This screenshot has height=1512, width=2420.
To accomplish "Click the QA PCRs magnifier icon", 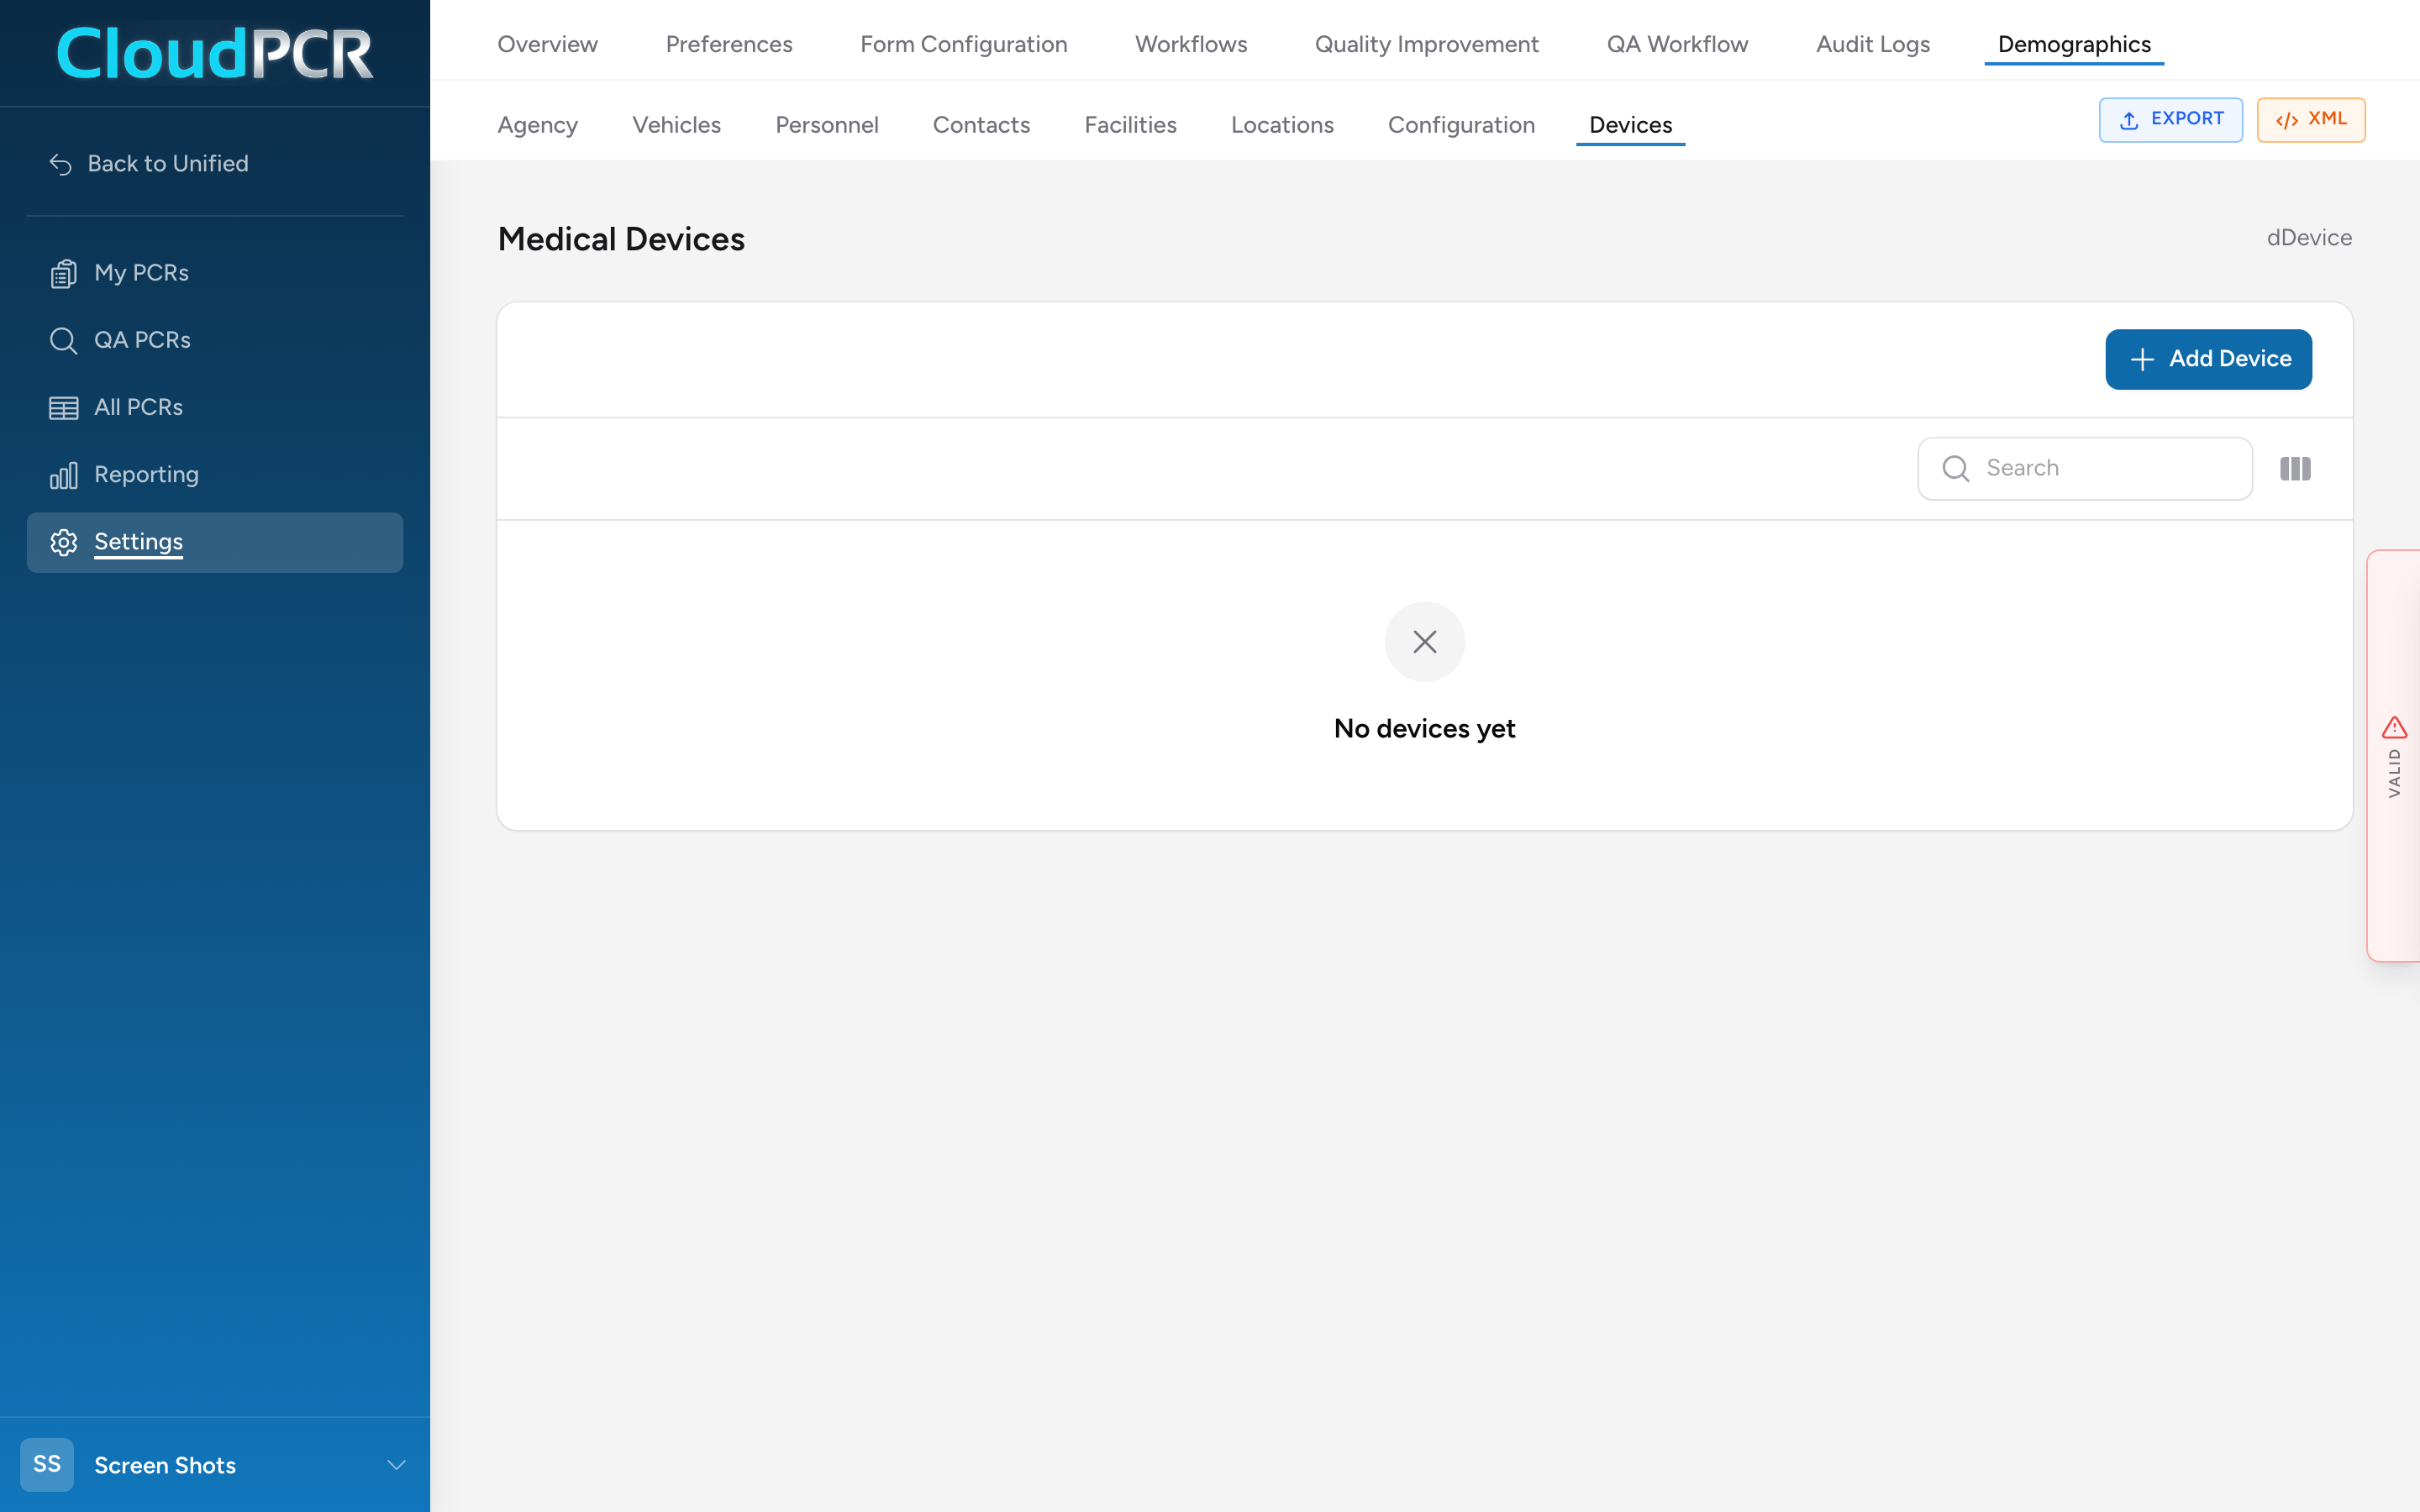I will (63, 340).
